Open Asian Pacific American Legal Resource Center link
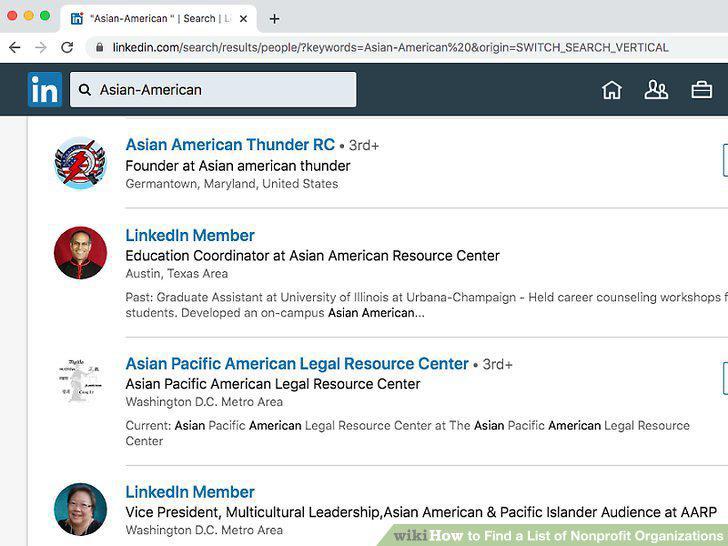This screenshot has width=728, height=546. pos(297,364)
